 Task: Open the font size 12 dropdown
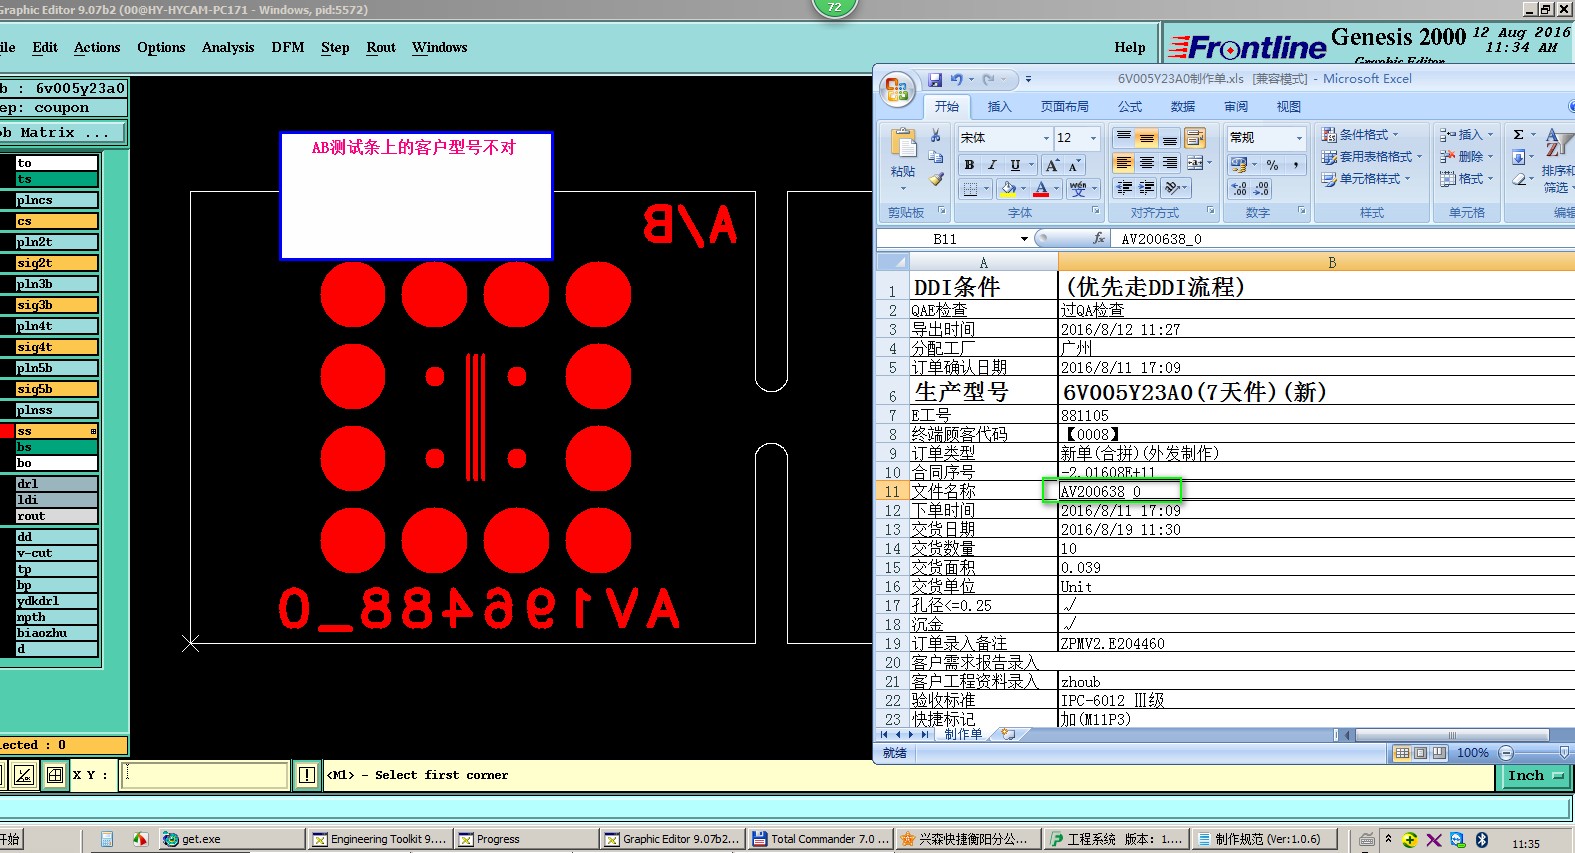click(x=1093, y=138)
